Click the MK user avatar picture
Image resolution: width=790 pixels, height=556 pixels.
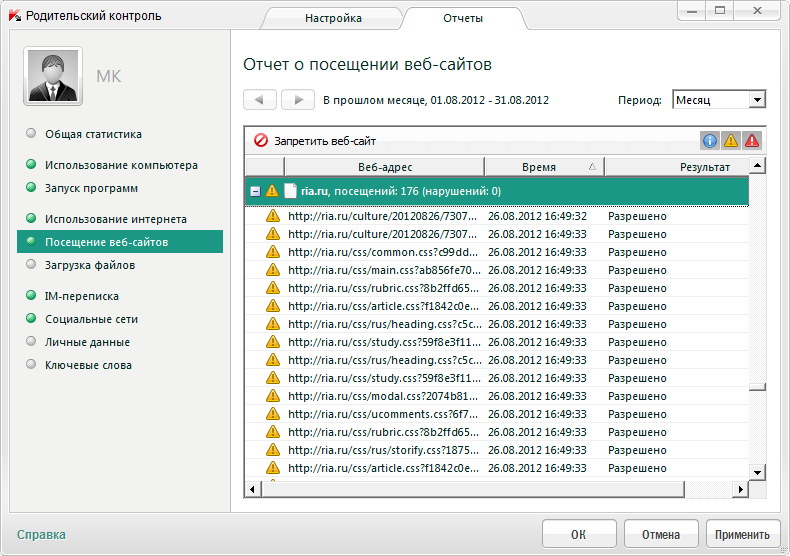[53, 77]
